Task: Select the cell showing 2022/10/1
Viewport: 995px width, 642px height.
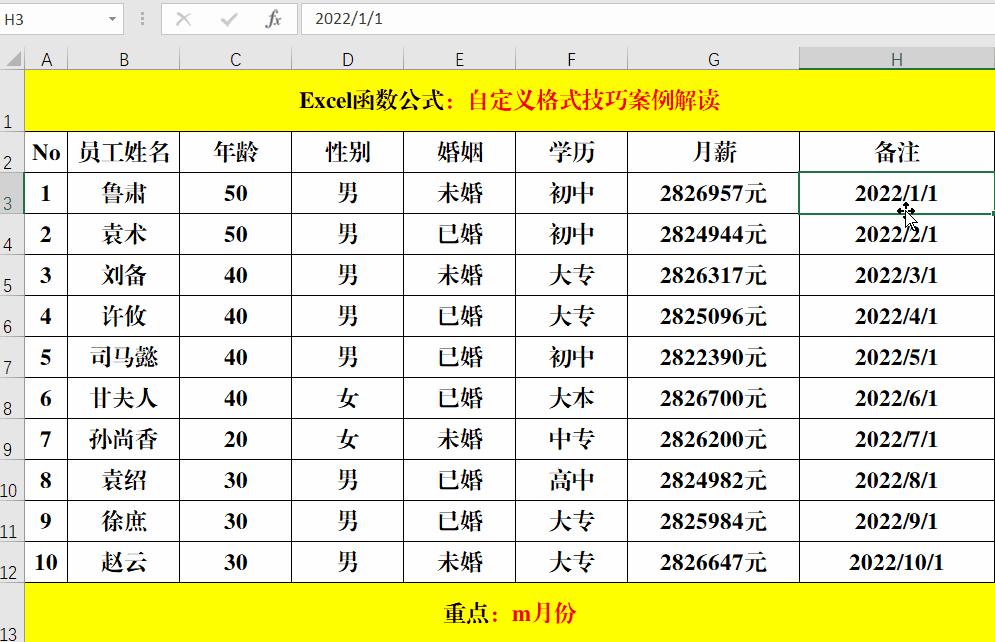Action: pos(896,562)
